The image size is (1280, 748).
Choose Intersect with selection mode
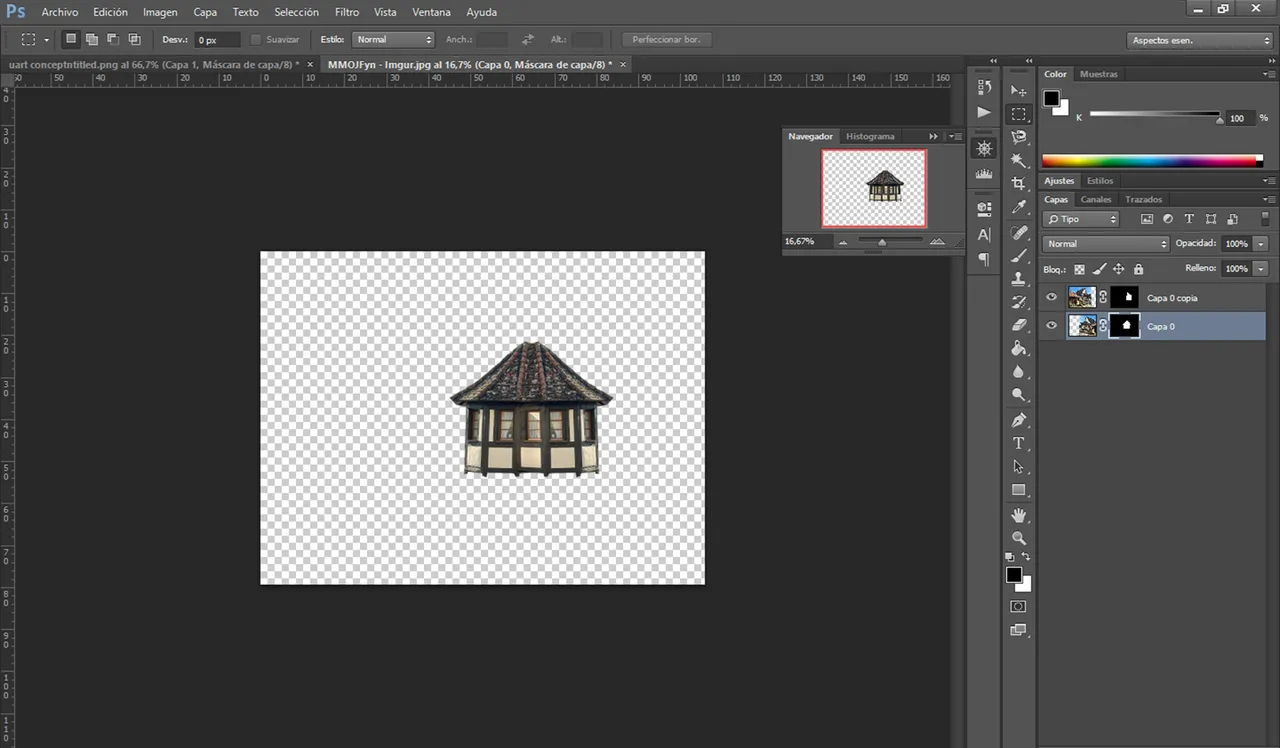pyautogui.click(x=133, y=40)
